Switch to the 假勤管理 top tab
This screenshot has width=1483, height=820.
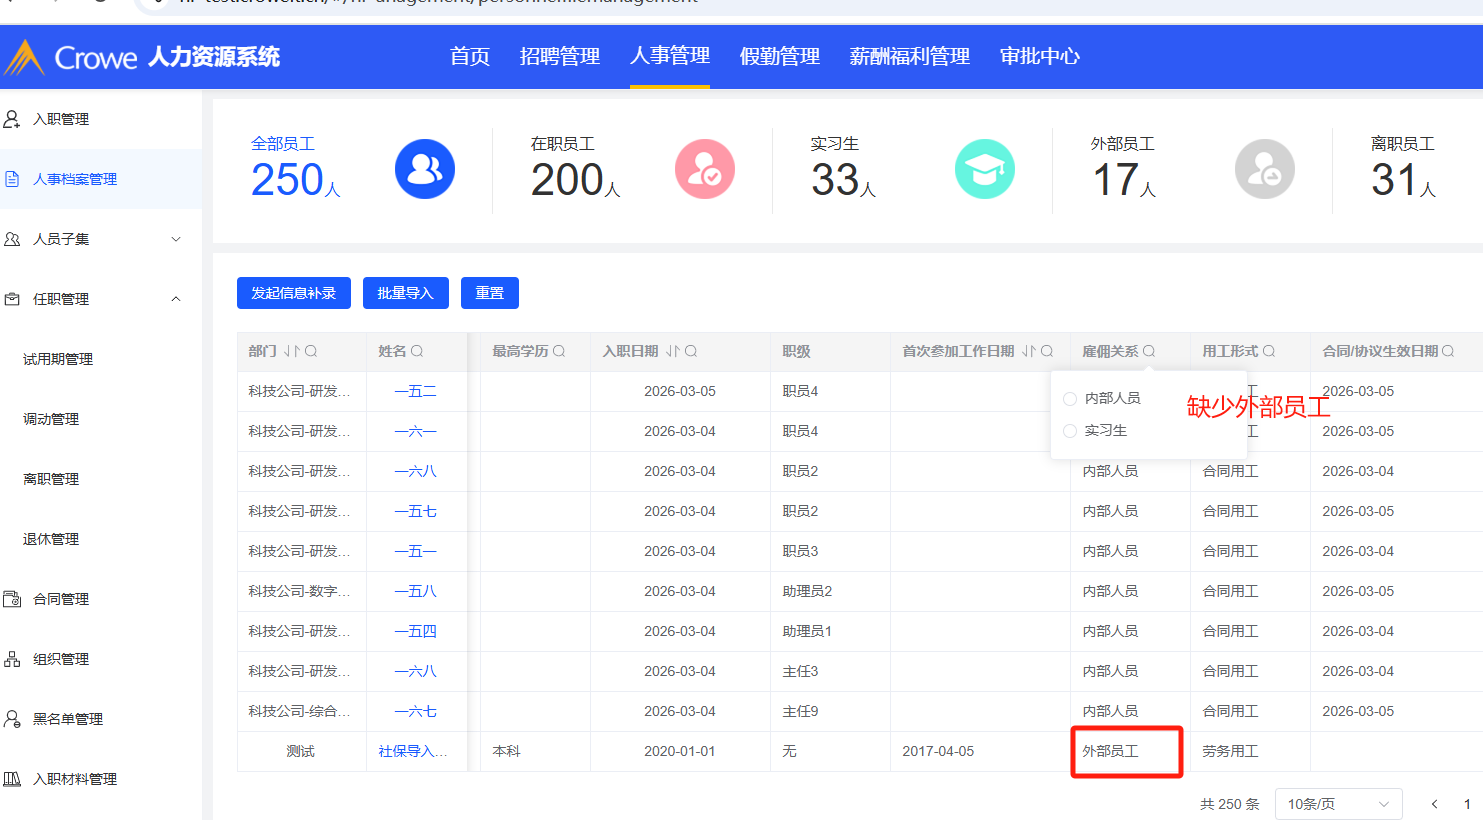(x=779, y=57)
